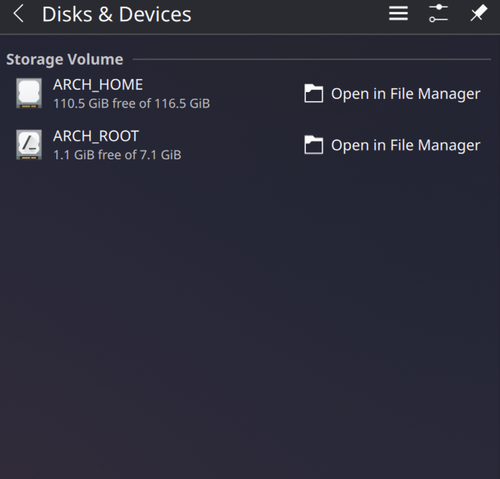Image resolution: width=500 pixels, height=479 pixels.
Task: Pin the Disks & Devices popup open
Action: [x=479, y=14]
